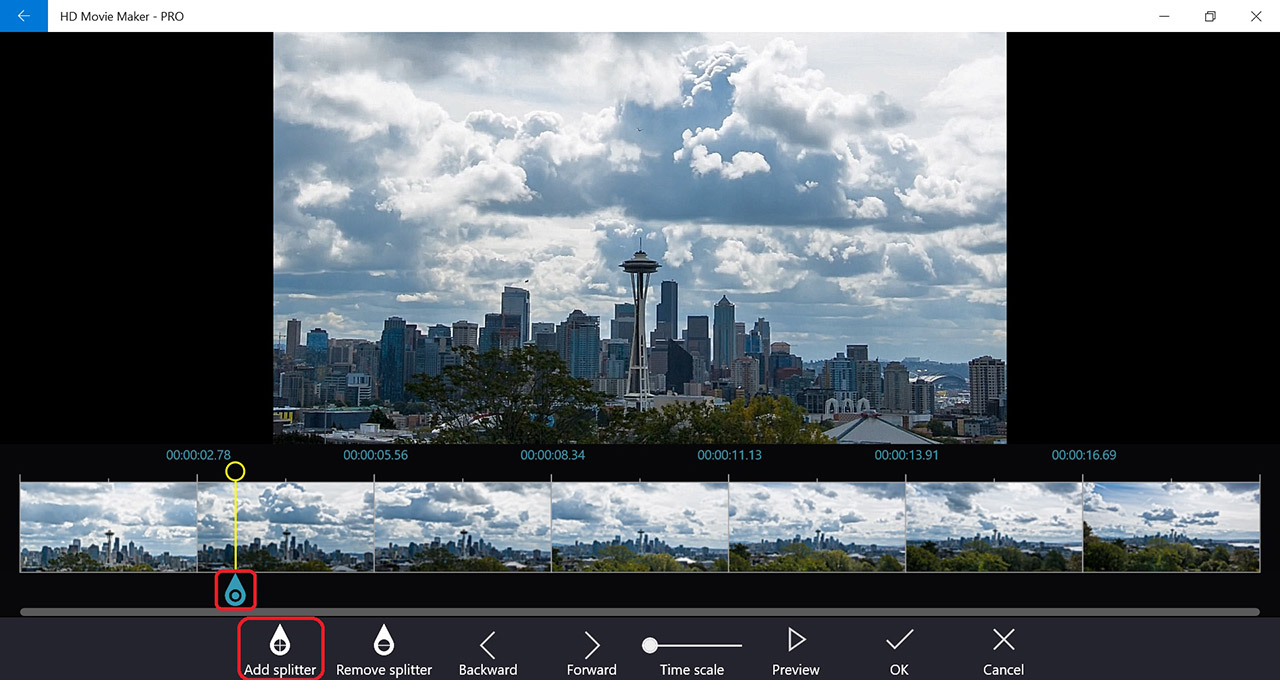This screenshot has width=1280, height=680.
Task: Select the first timeline thumbnail frame
Action: [x=108, y=527]
